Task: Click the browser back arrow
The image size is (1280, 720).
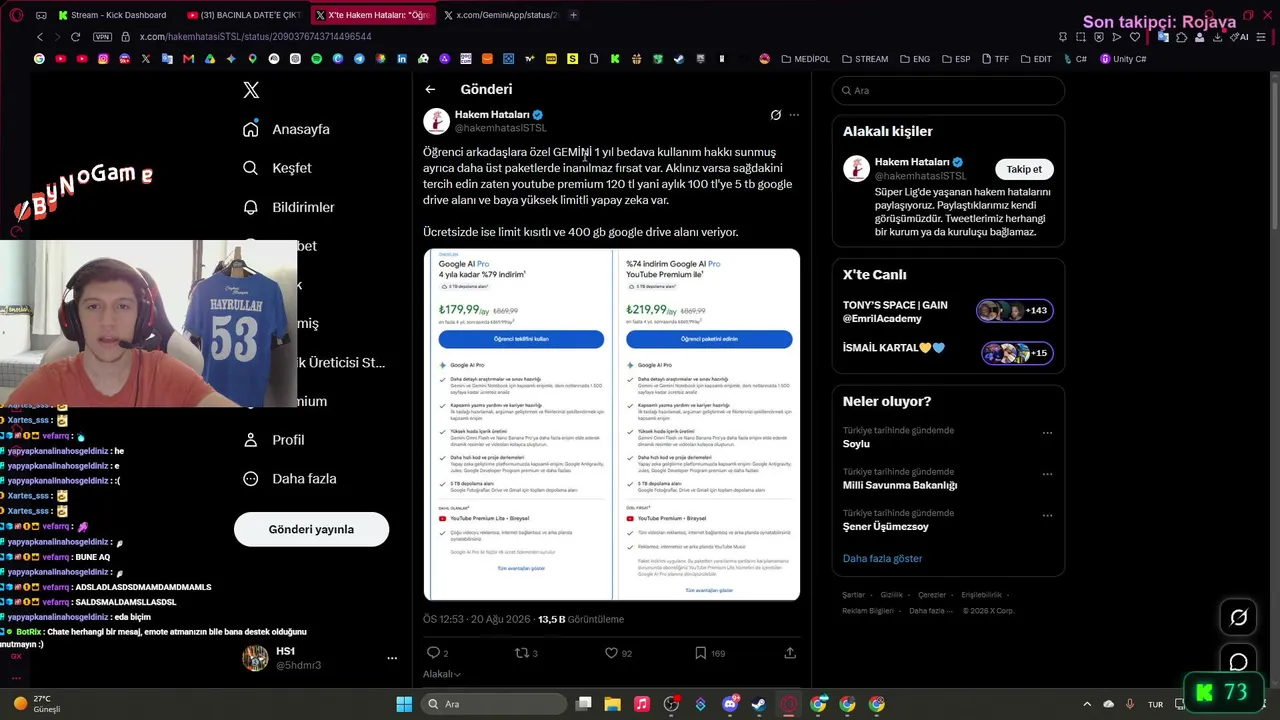Action: pyautogui.click(x=40, y=37)
